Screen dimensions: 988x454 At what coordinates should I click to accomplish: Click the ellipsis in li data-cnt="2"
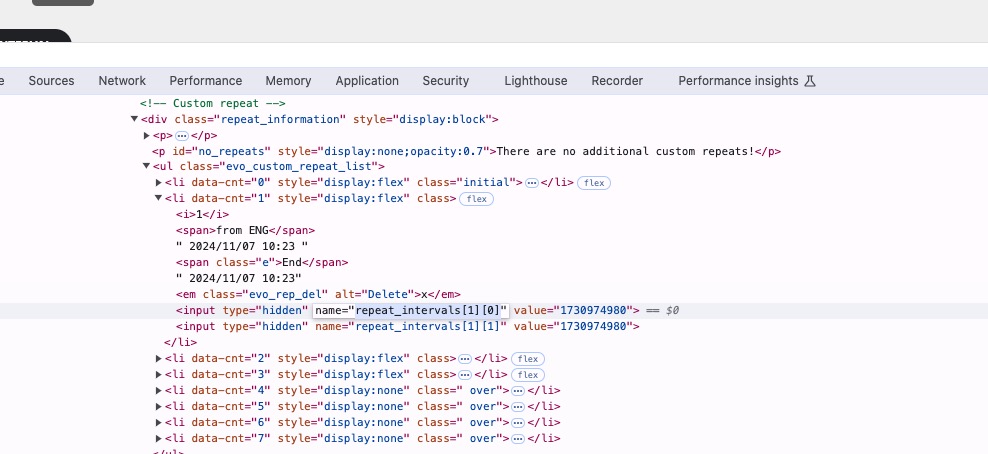(465, 359)
